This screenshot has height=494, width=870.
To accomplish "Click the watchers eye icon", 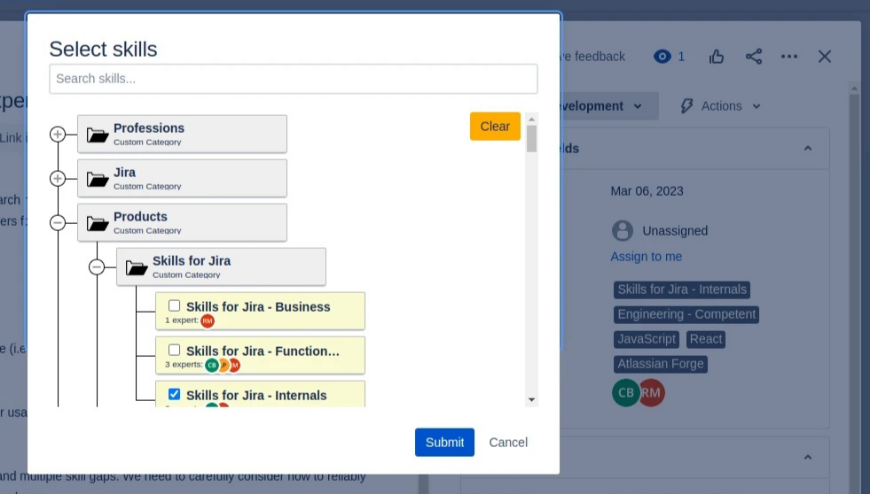I will (662, 57).
